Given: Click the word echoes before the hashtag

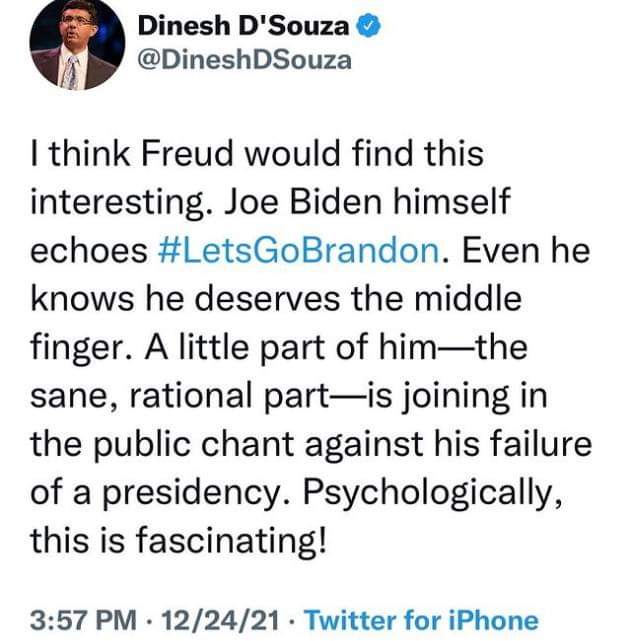Looking at the screenshot, I should pyautogui.click(x=89, y=250).
